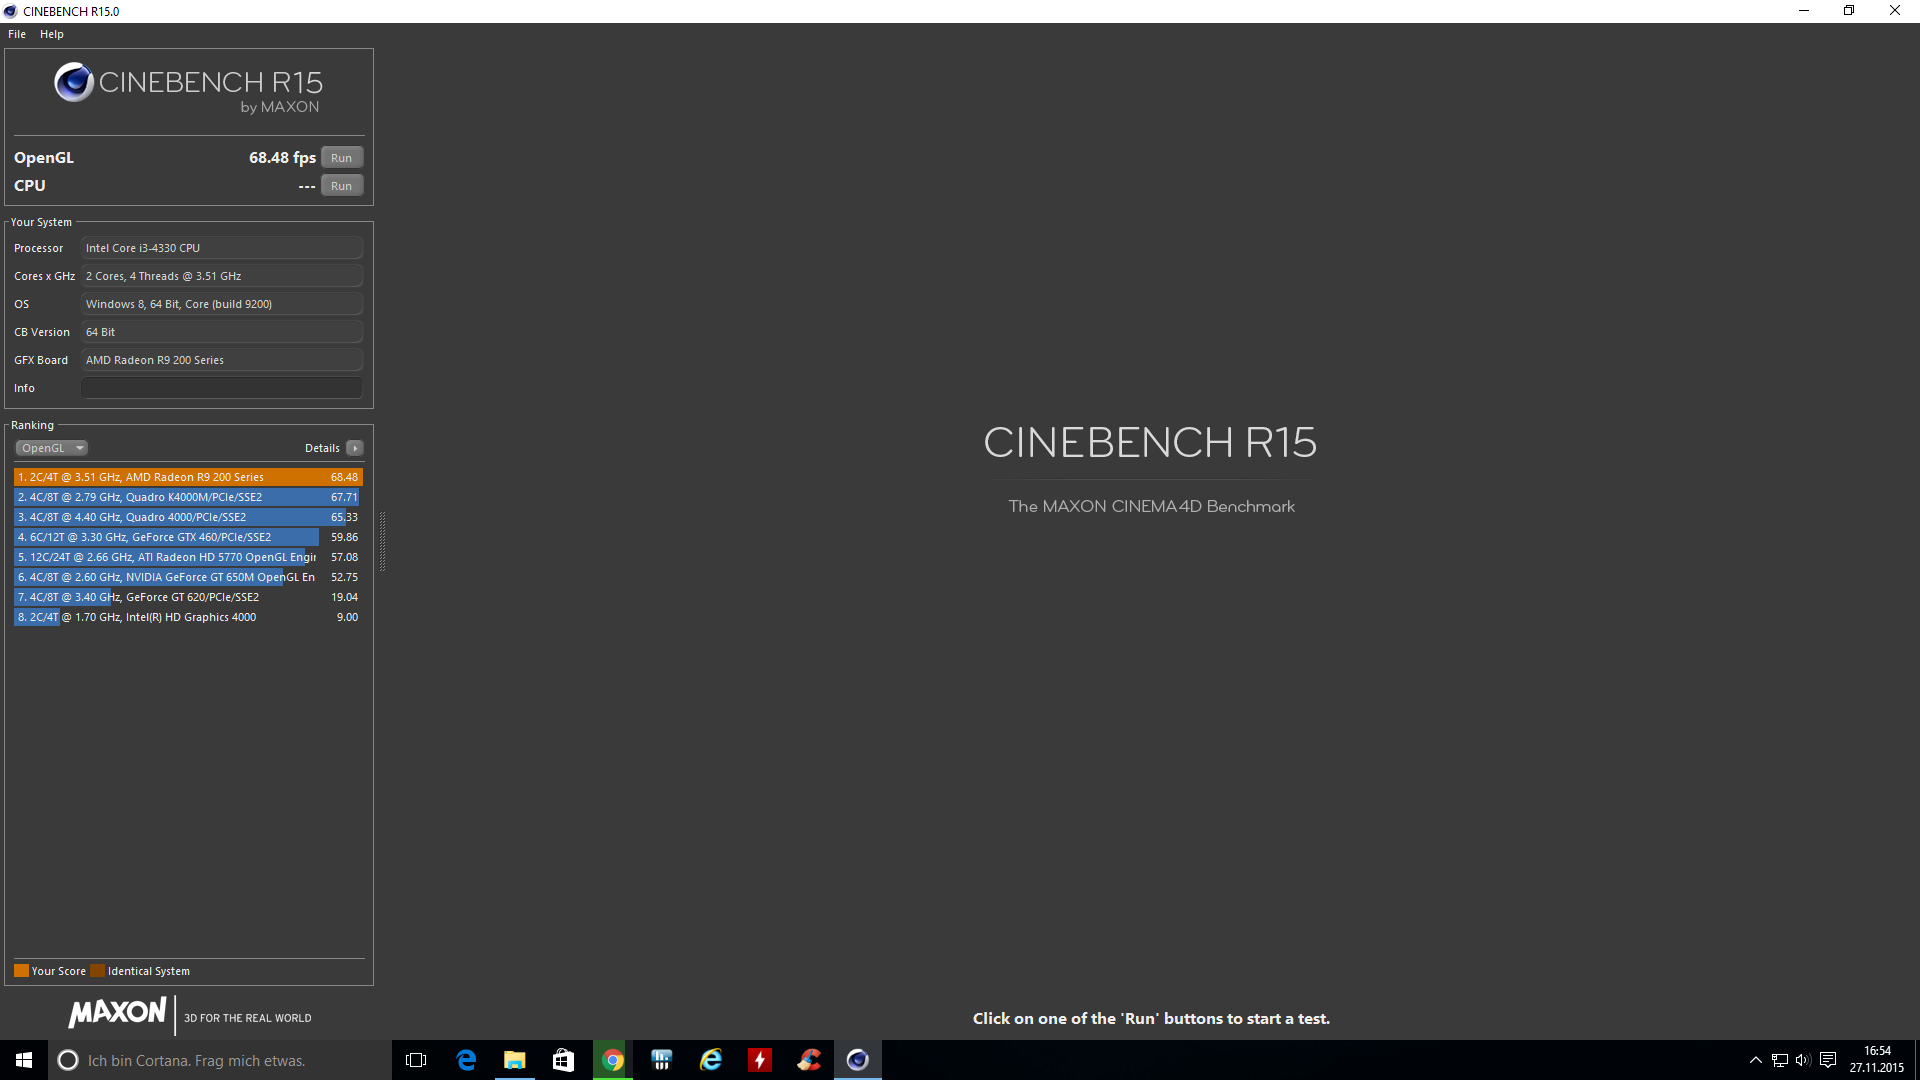The width and height of the screenshot is (1920, 1080).
Task: Select ranking row 6 NVIDIA GeForce GT 650M
Action: click(188, 577)
